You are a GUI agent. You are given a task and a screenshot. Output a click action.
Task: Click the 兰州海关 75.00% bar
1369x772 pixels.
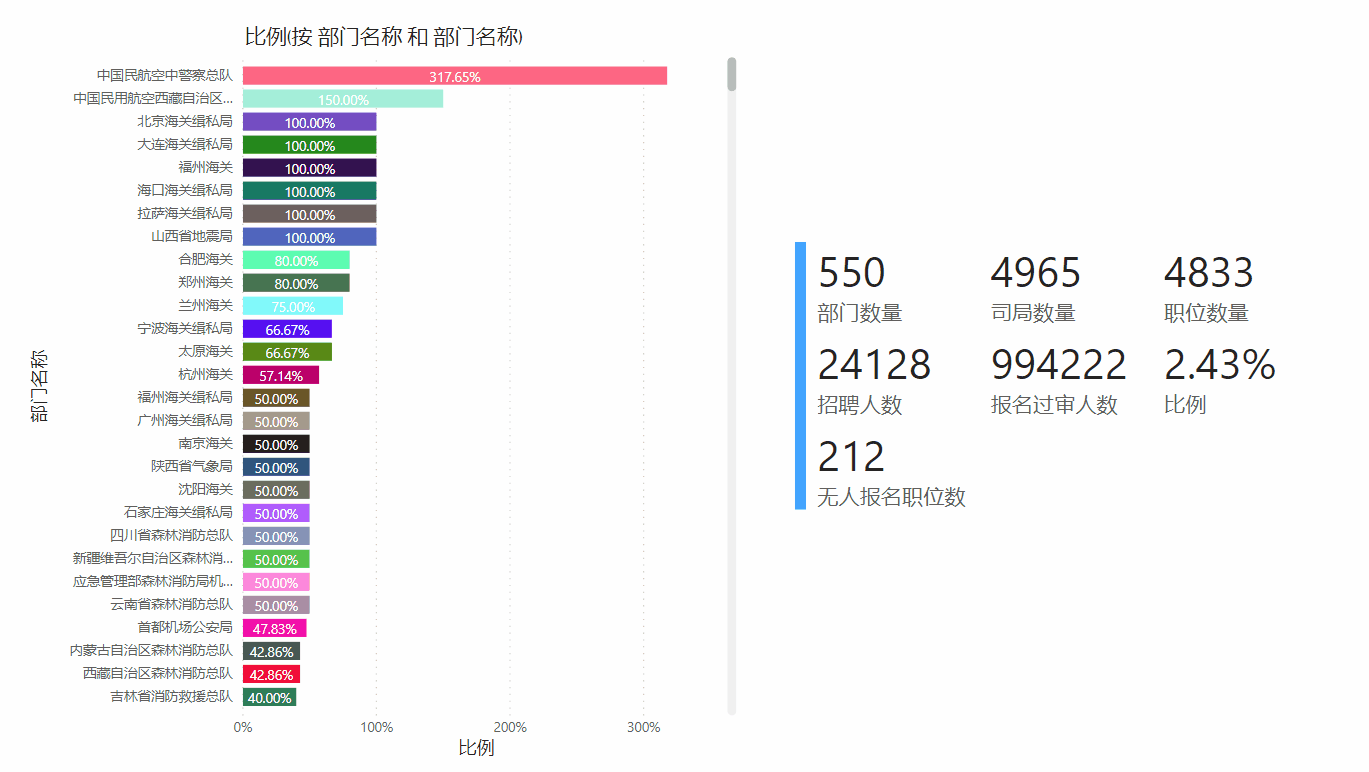coord(292,306)
